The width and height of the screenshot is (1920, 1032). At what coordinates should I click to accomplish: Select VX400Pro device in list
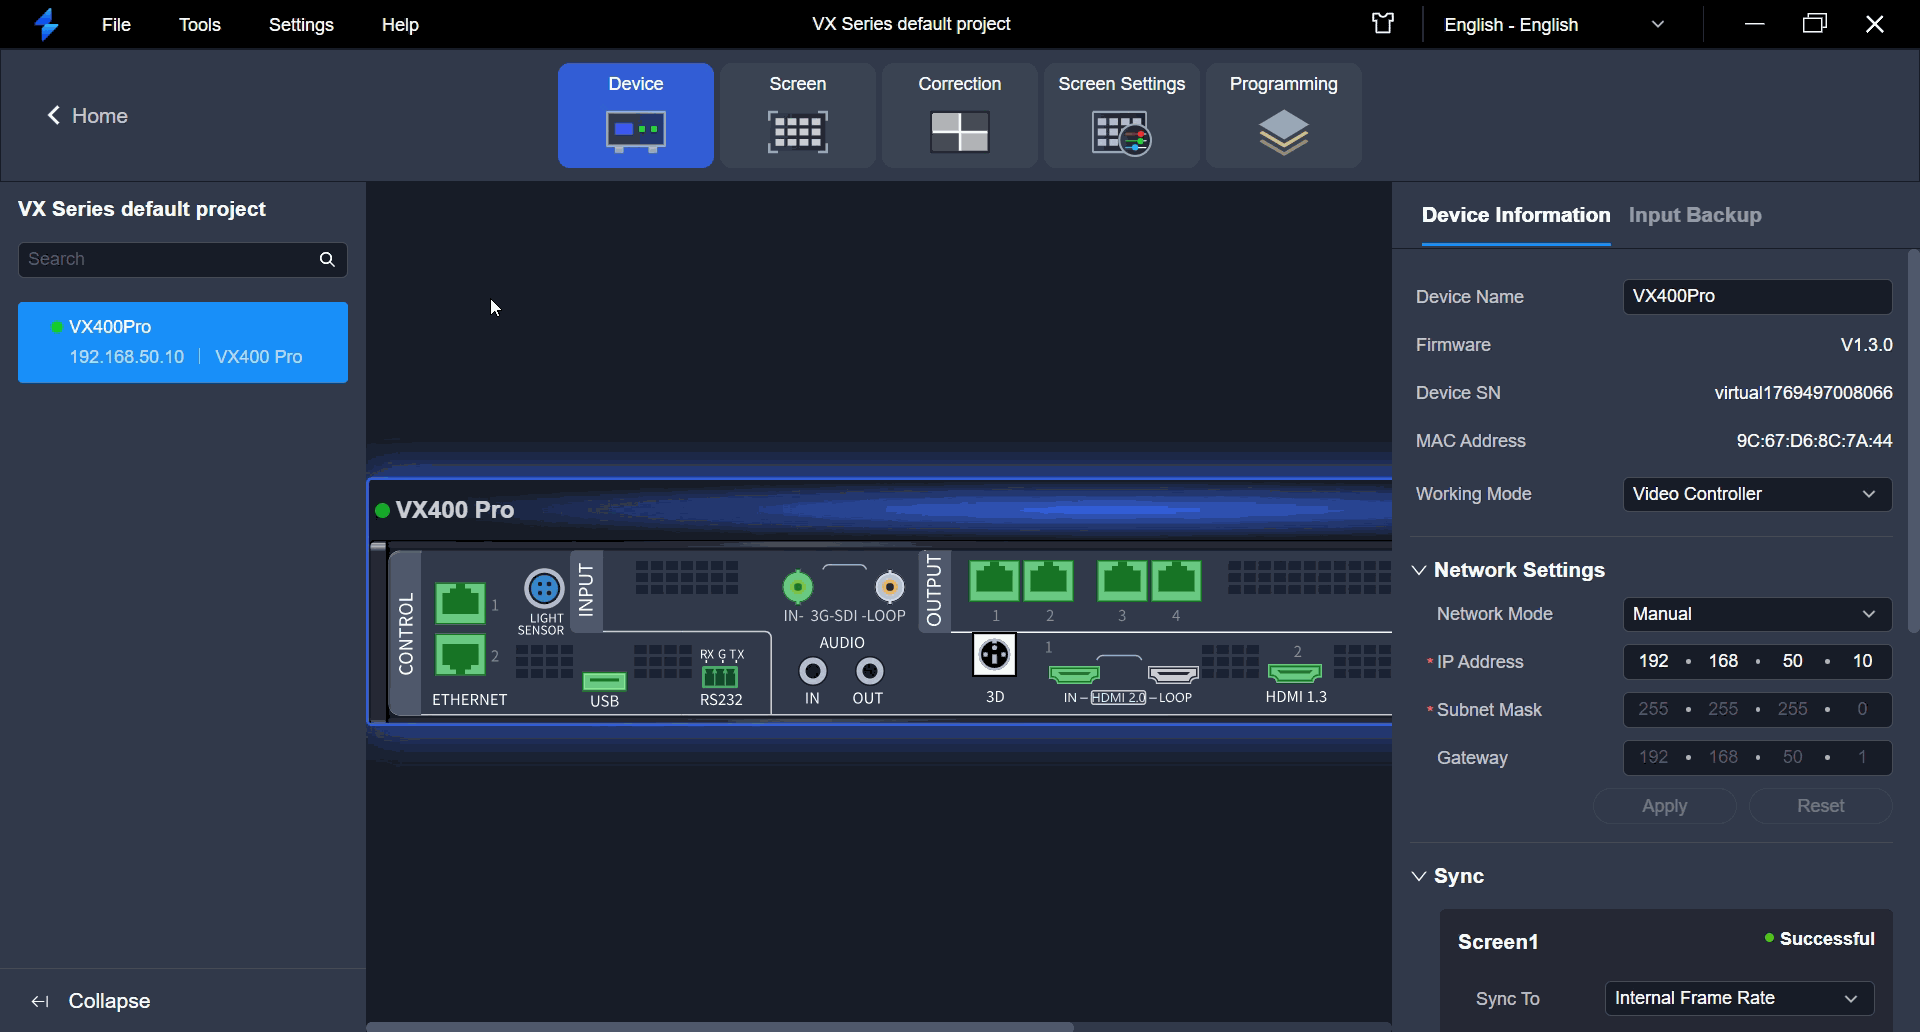point(183,342)
